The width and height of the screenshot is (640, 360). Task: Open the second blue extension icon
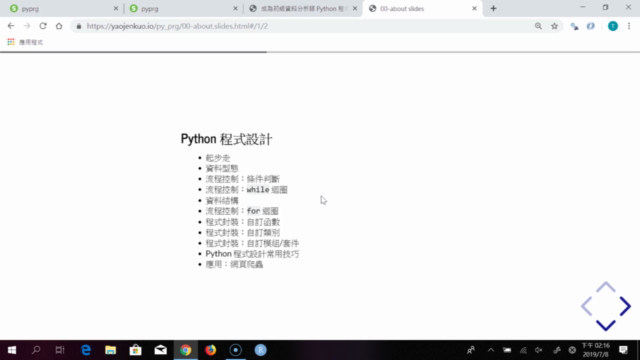(x=591, y=26)
